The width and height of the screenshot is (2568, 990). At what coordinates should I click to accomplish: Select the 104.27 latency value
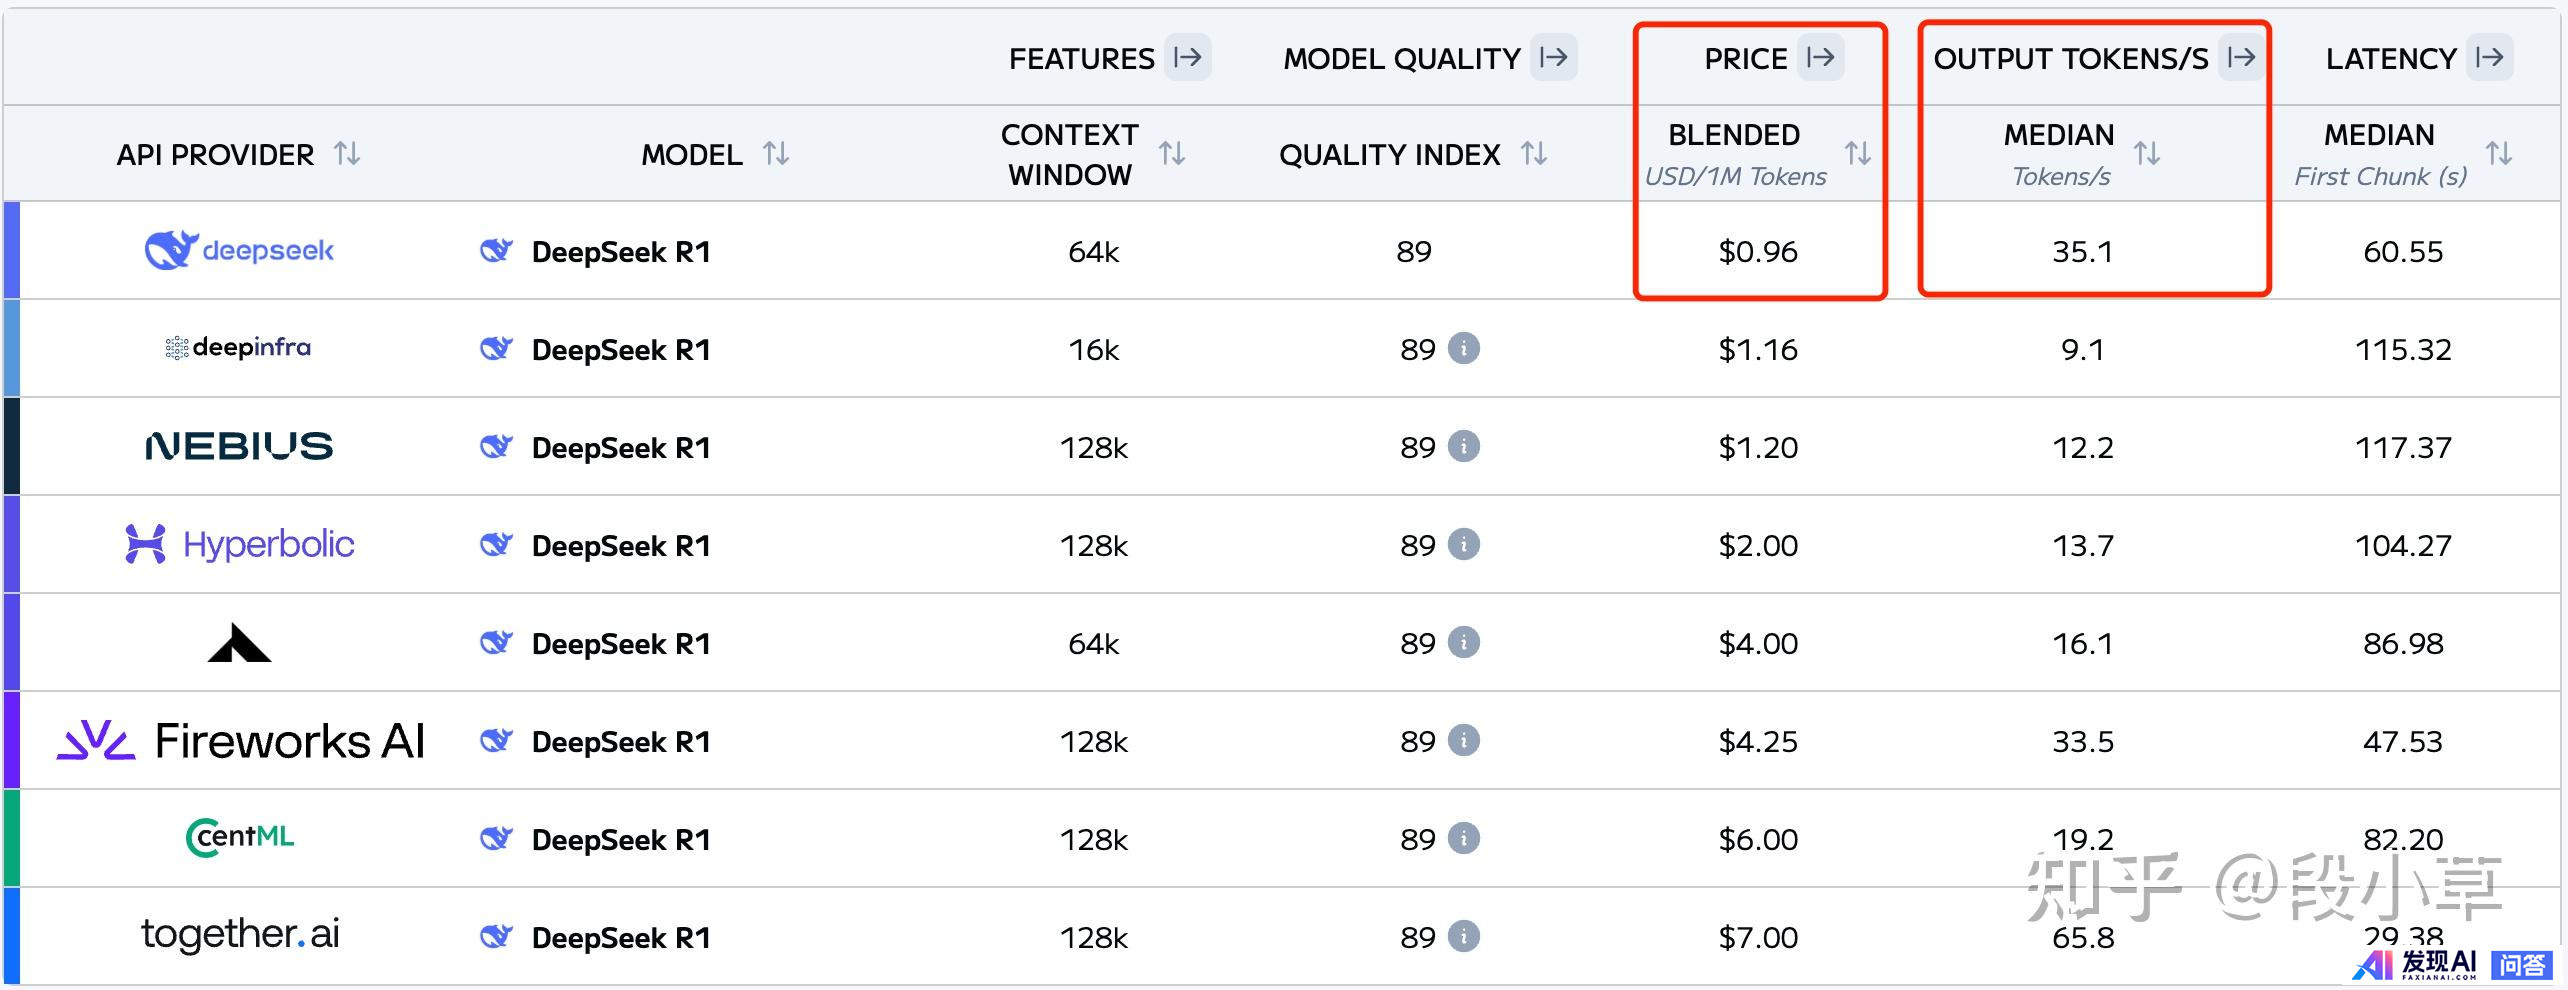tap(2403, 545)
